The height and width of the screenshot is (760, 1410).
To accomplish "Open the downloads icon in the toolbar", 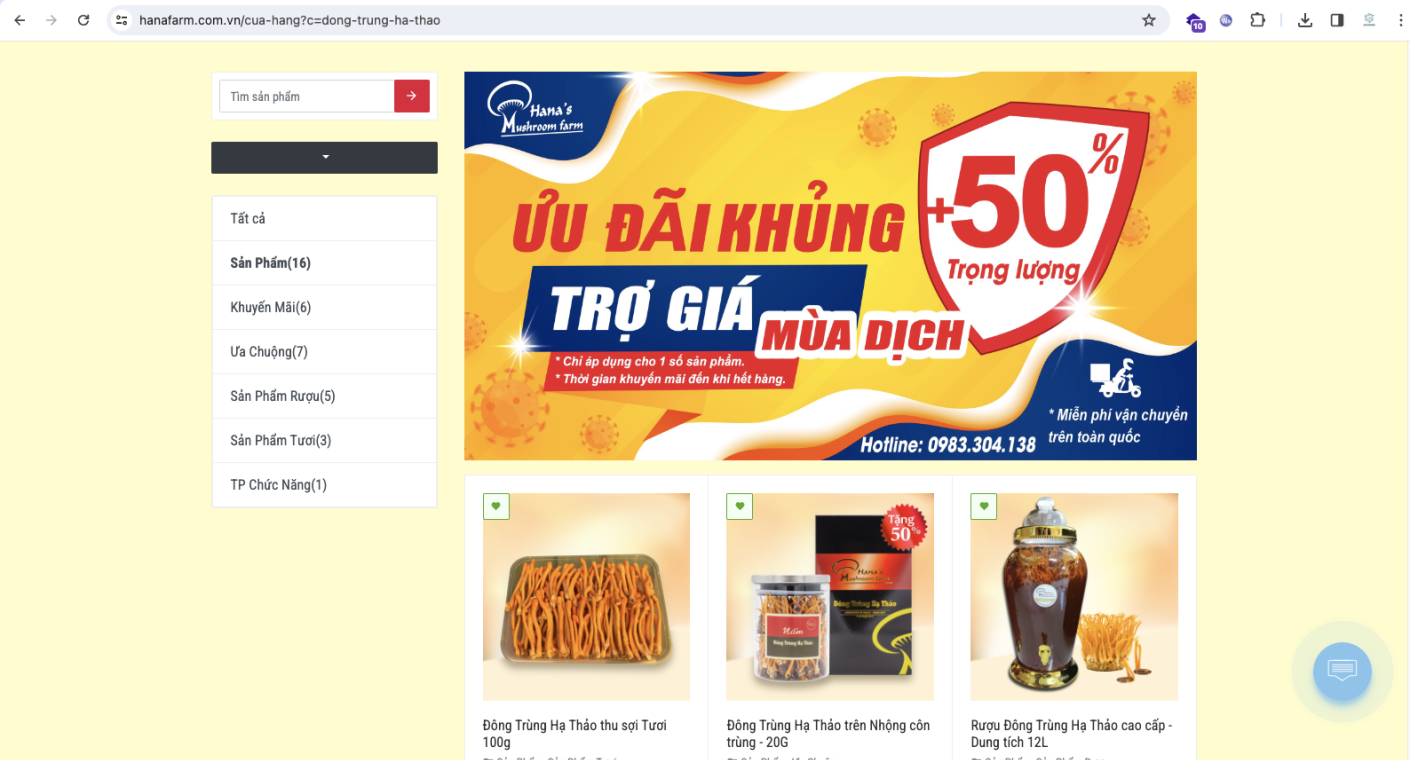I will [x=1305, y=20].
